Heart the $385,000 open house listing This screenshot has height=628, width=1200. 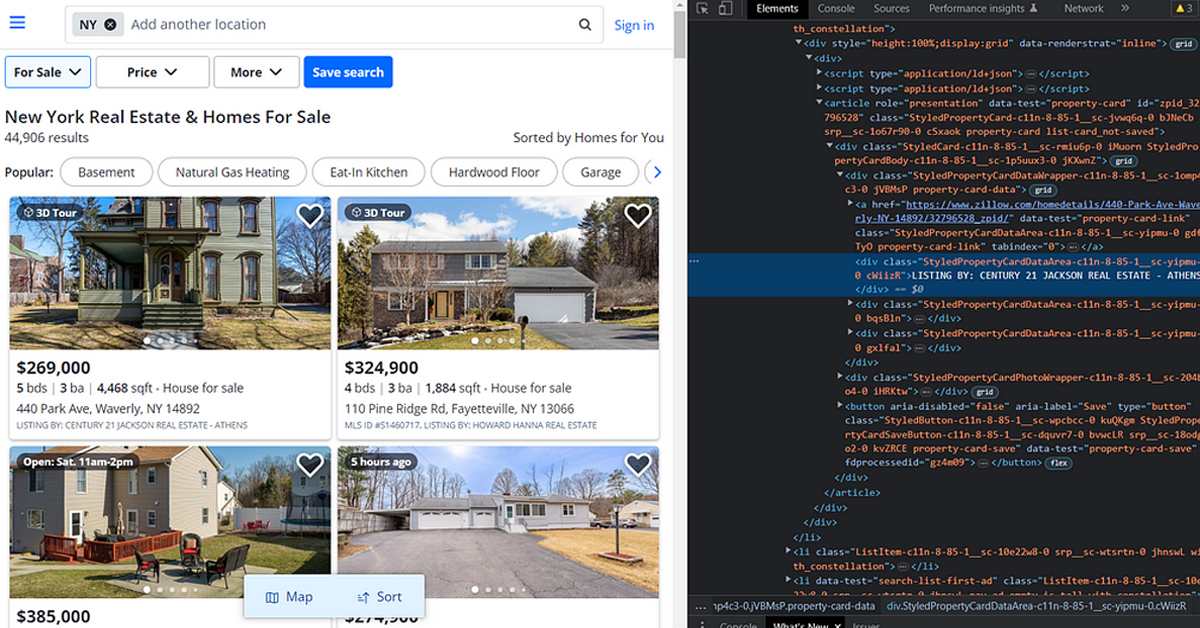click(308, 464)
